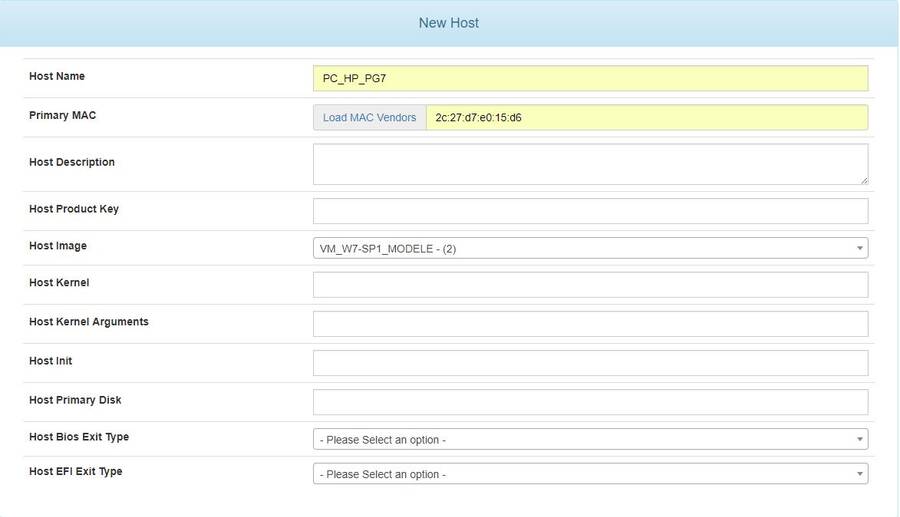Image resolution: width=900 pixels, height=517 pixels.
Task: Click into the Host Description textarea
Action: coord(590,164)
